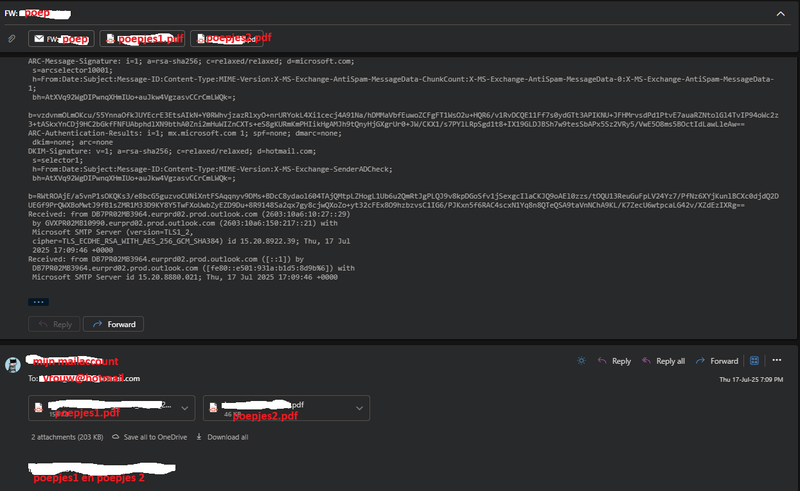800x491 pixels.
Task: Click the poepjes1.pdf file icon in the card
Action: [x=38, y=407]
